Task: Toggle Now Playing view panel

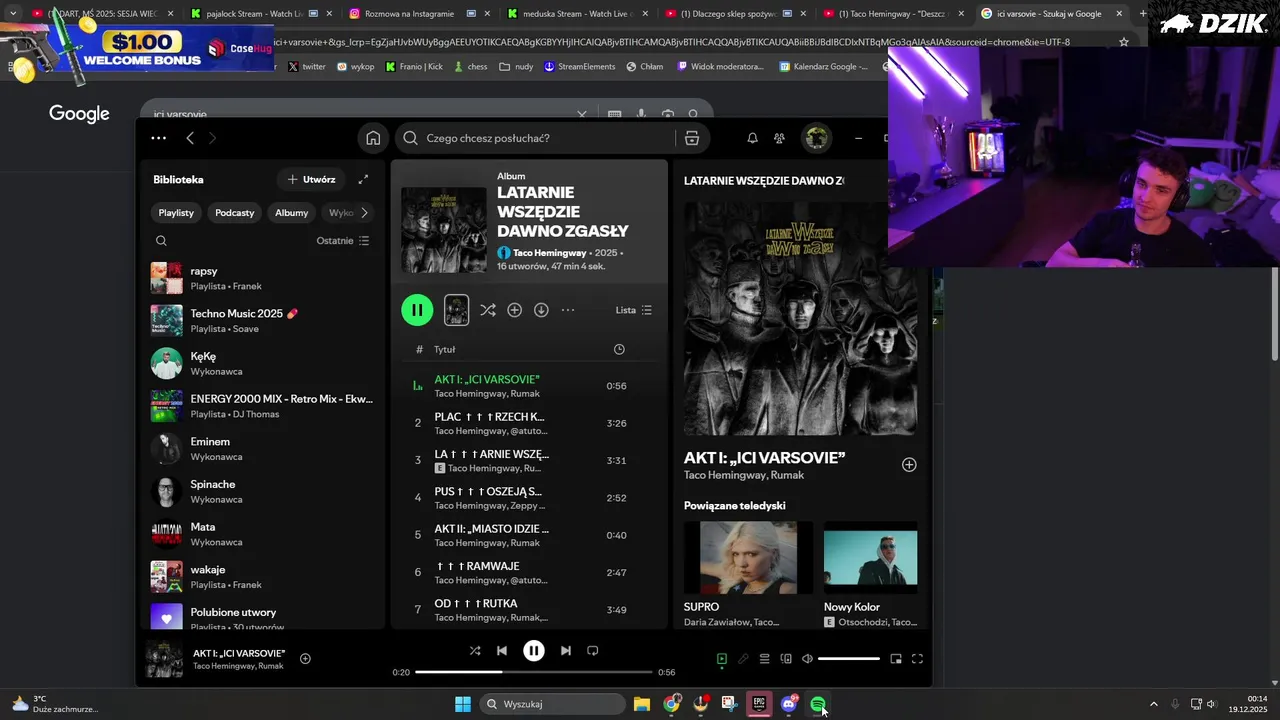Action: 721,659
